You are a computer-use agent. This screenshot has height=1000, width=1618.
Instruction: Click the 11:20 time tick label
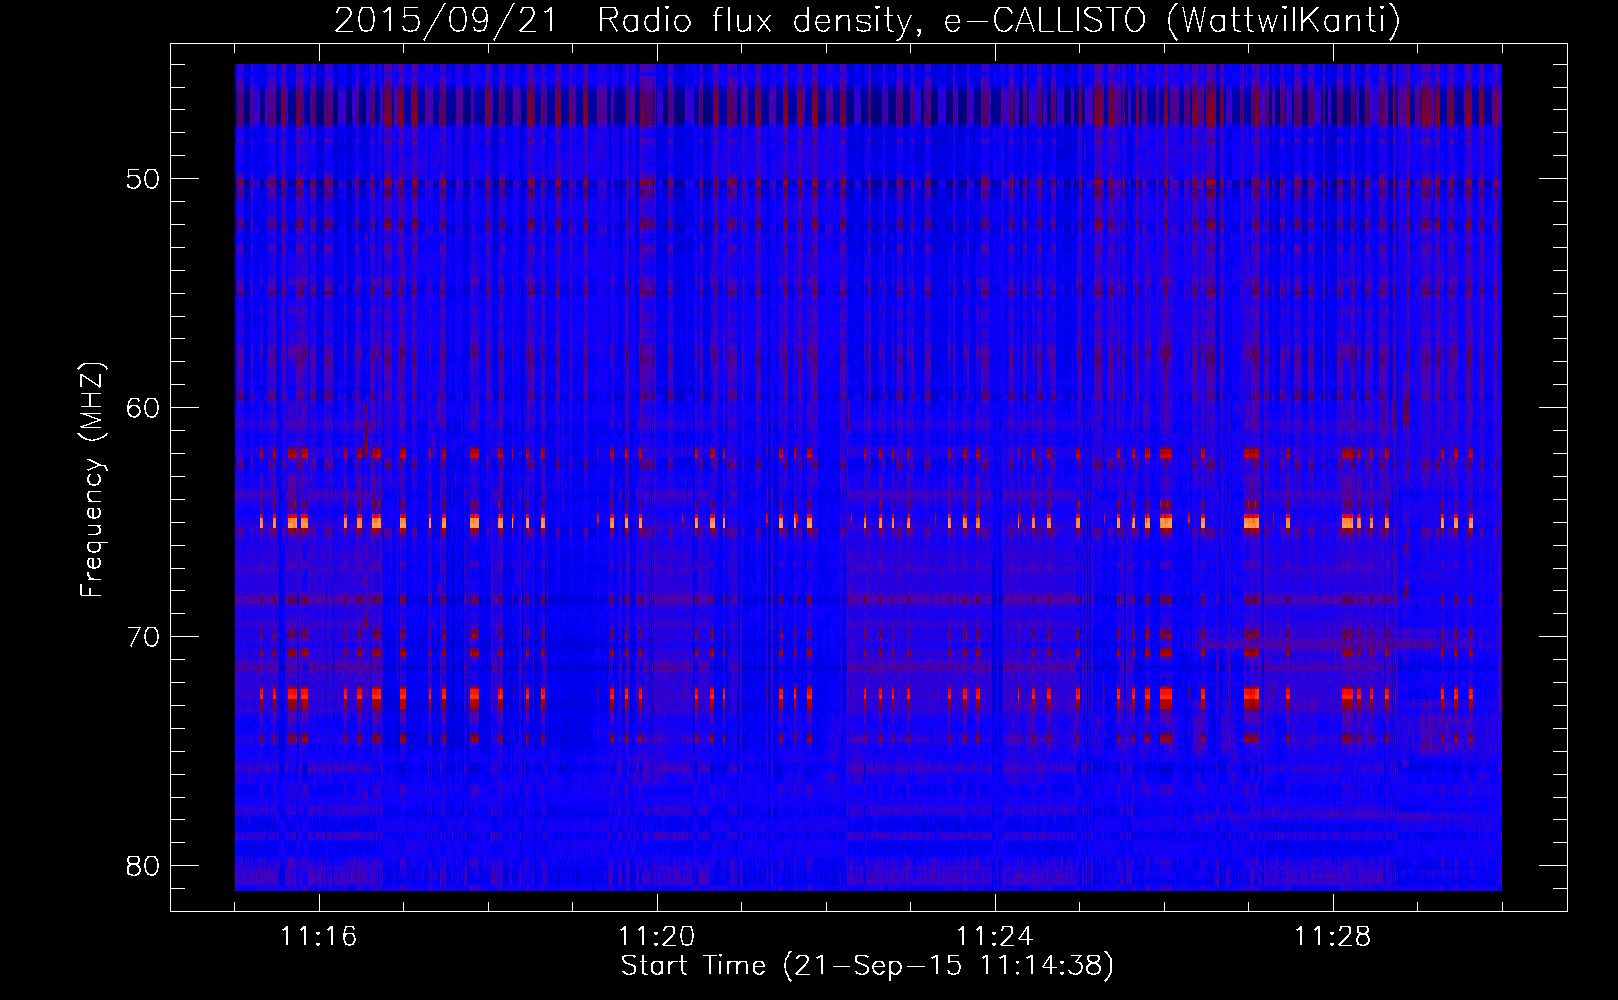[657, 937]
